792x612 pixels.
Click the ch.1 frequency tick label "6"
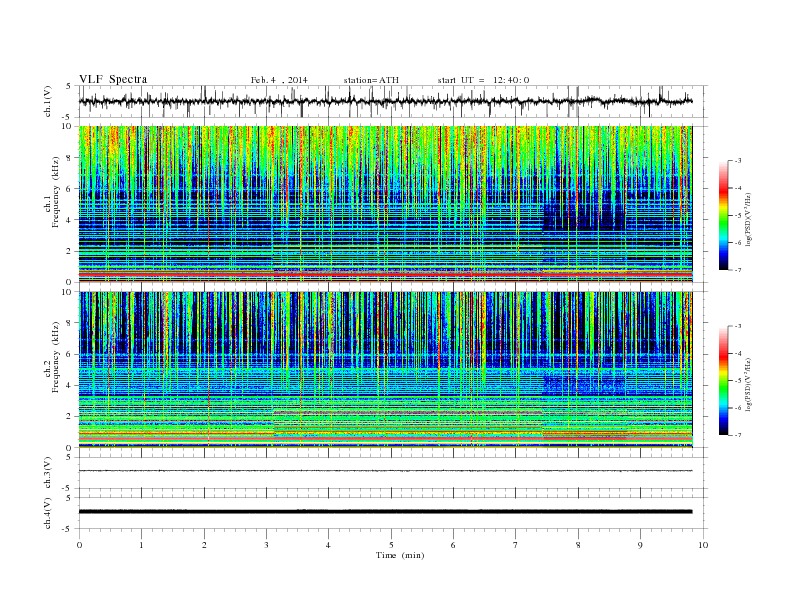point(69,189)
